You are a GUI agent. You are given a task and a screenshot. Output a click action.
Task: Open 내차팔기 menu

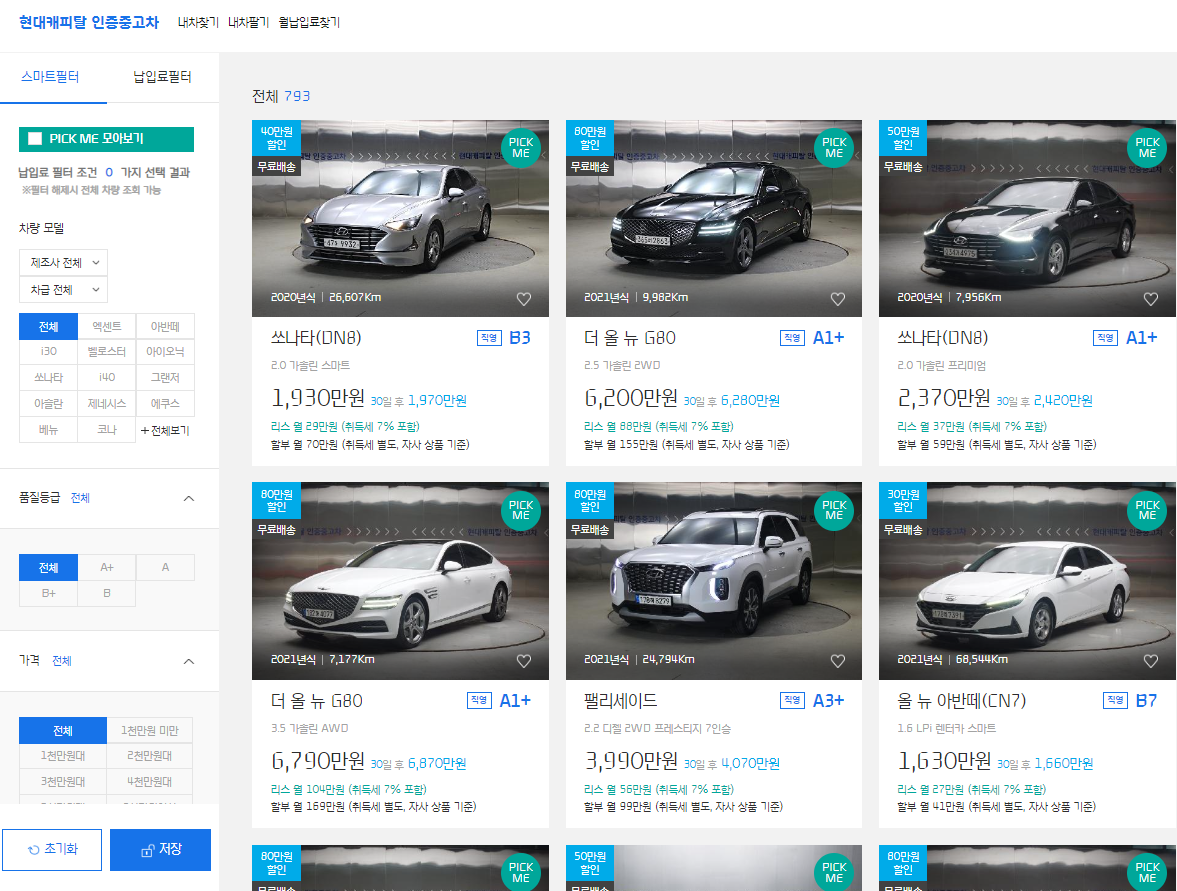pos(248,23)
